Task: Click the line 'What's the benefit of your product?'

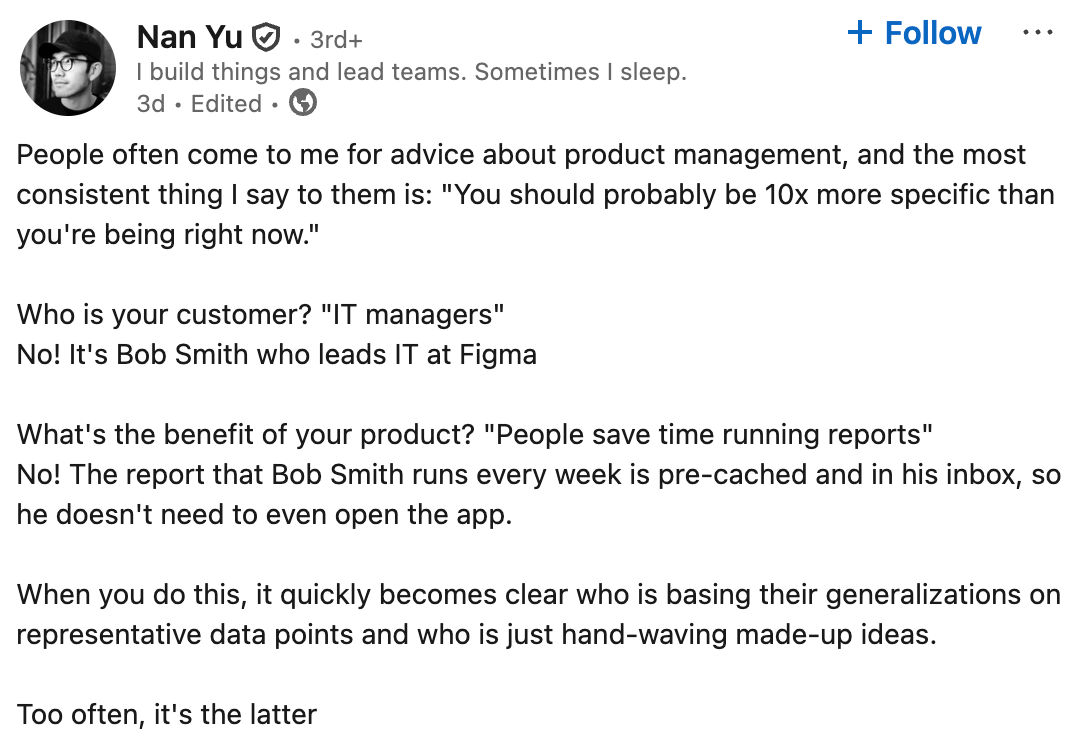Action: [x=474, y=435]
